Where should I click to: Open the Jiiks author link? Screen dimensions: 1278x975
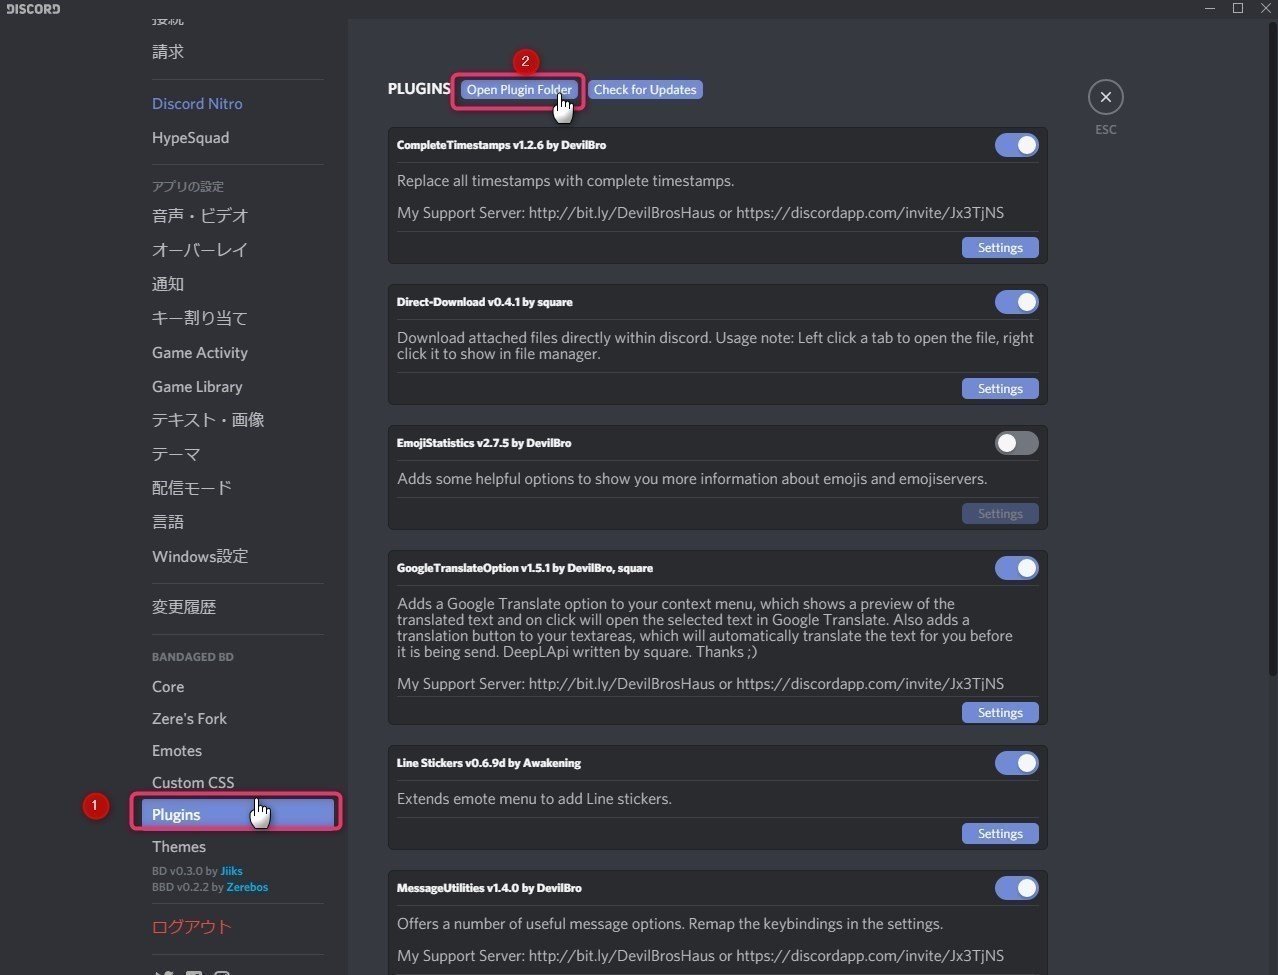pos(231,871)
